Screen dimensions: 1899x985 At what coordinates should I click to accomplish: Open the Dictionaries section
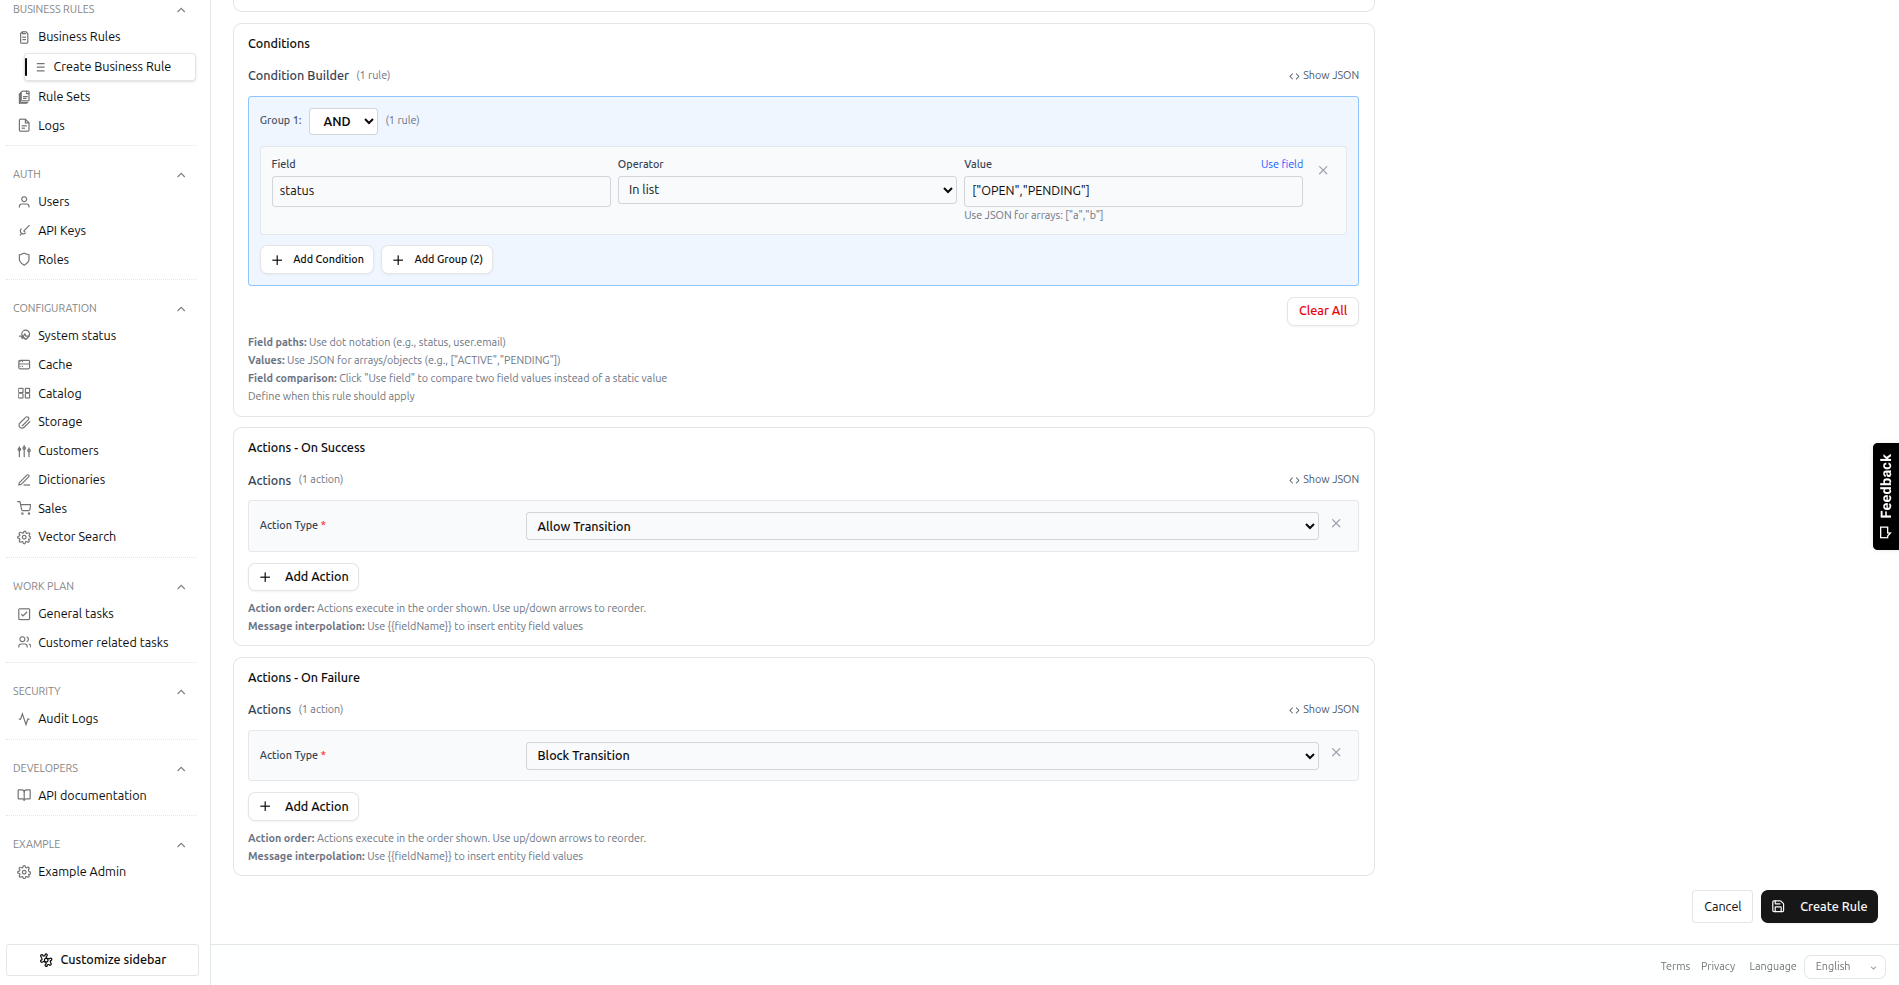pyautogui.click(x=71, y=479)
